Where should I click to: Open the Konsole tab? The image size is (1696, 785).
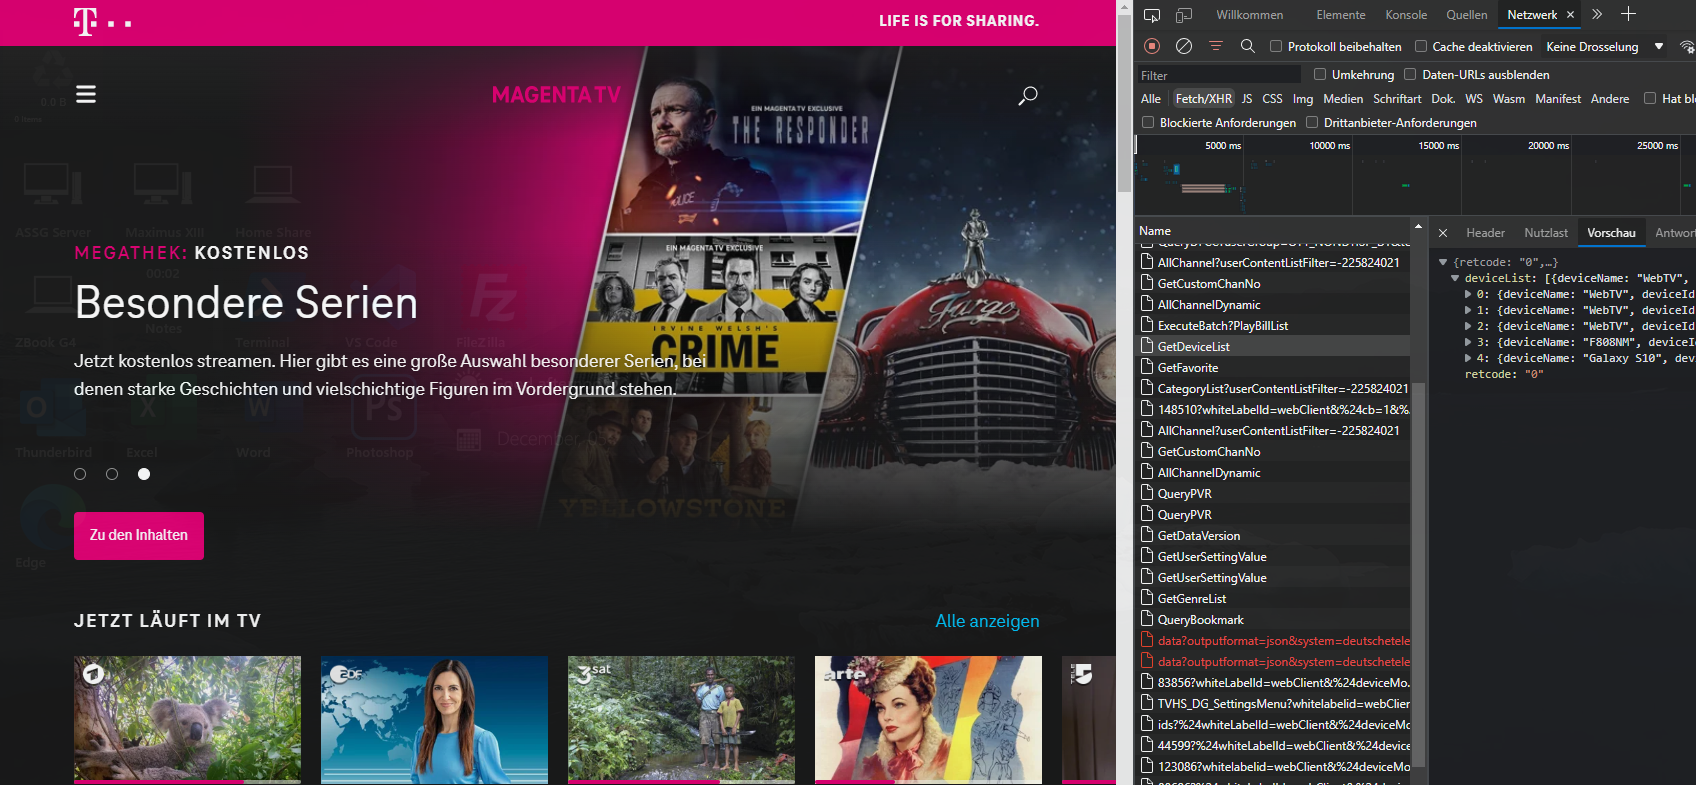click(1406, 15)
